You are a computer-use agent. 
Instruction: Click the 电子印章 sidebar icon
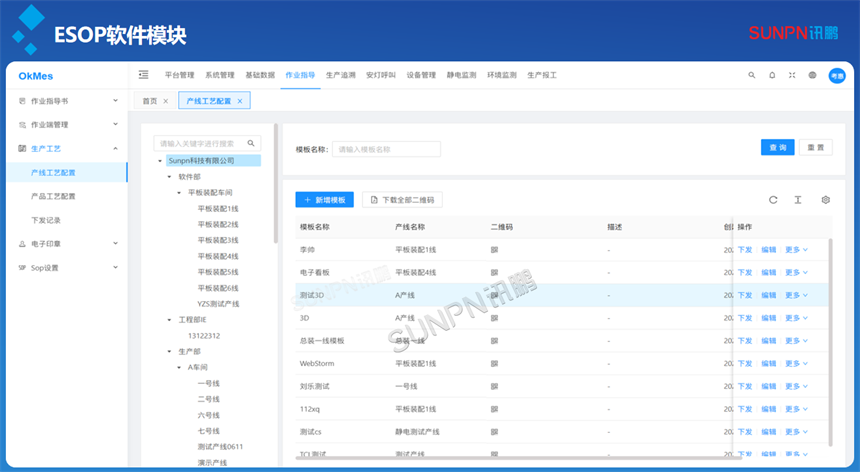pyautogui.click(x=22, y=244)
